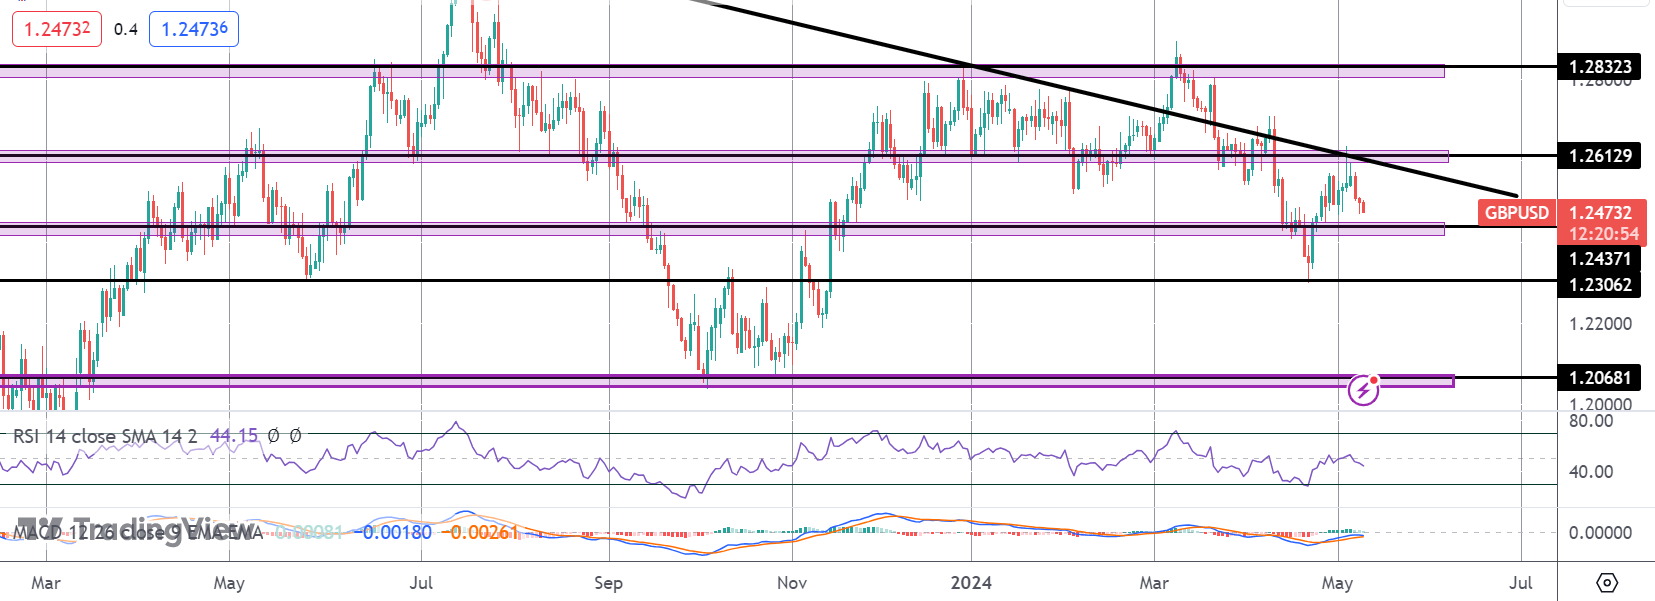Image resolution: width=1655 pixels, height=601 pixels.
Task: Select the 1.26129 price label
Action: point(1599,156)
